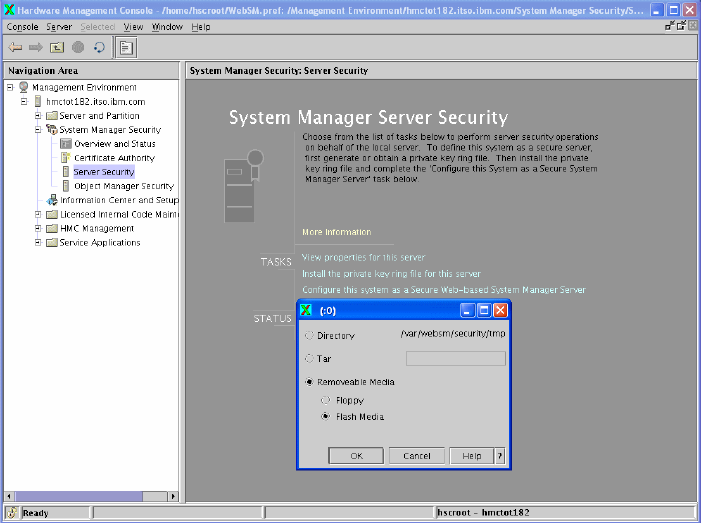Select Object Manager Security tree item
701x523 pixels.
pos(124,186)
